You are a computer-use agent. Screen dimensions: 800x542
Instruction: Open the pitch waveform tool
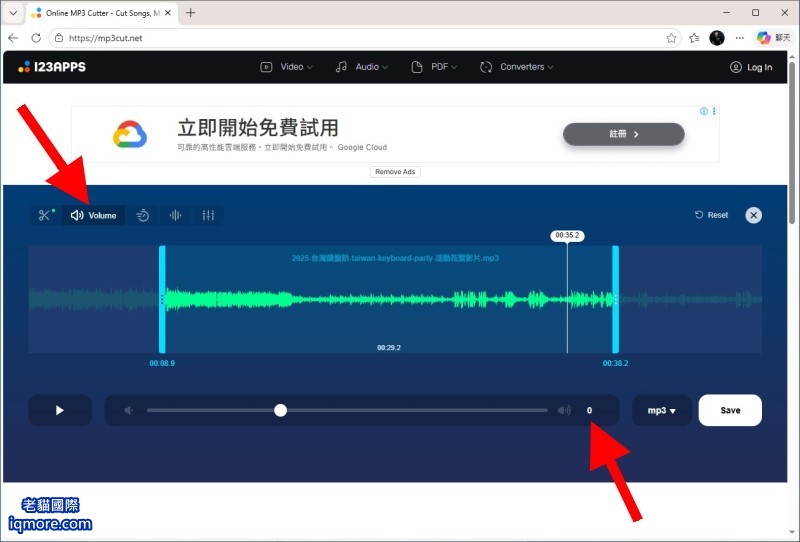tap(176, 215)
